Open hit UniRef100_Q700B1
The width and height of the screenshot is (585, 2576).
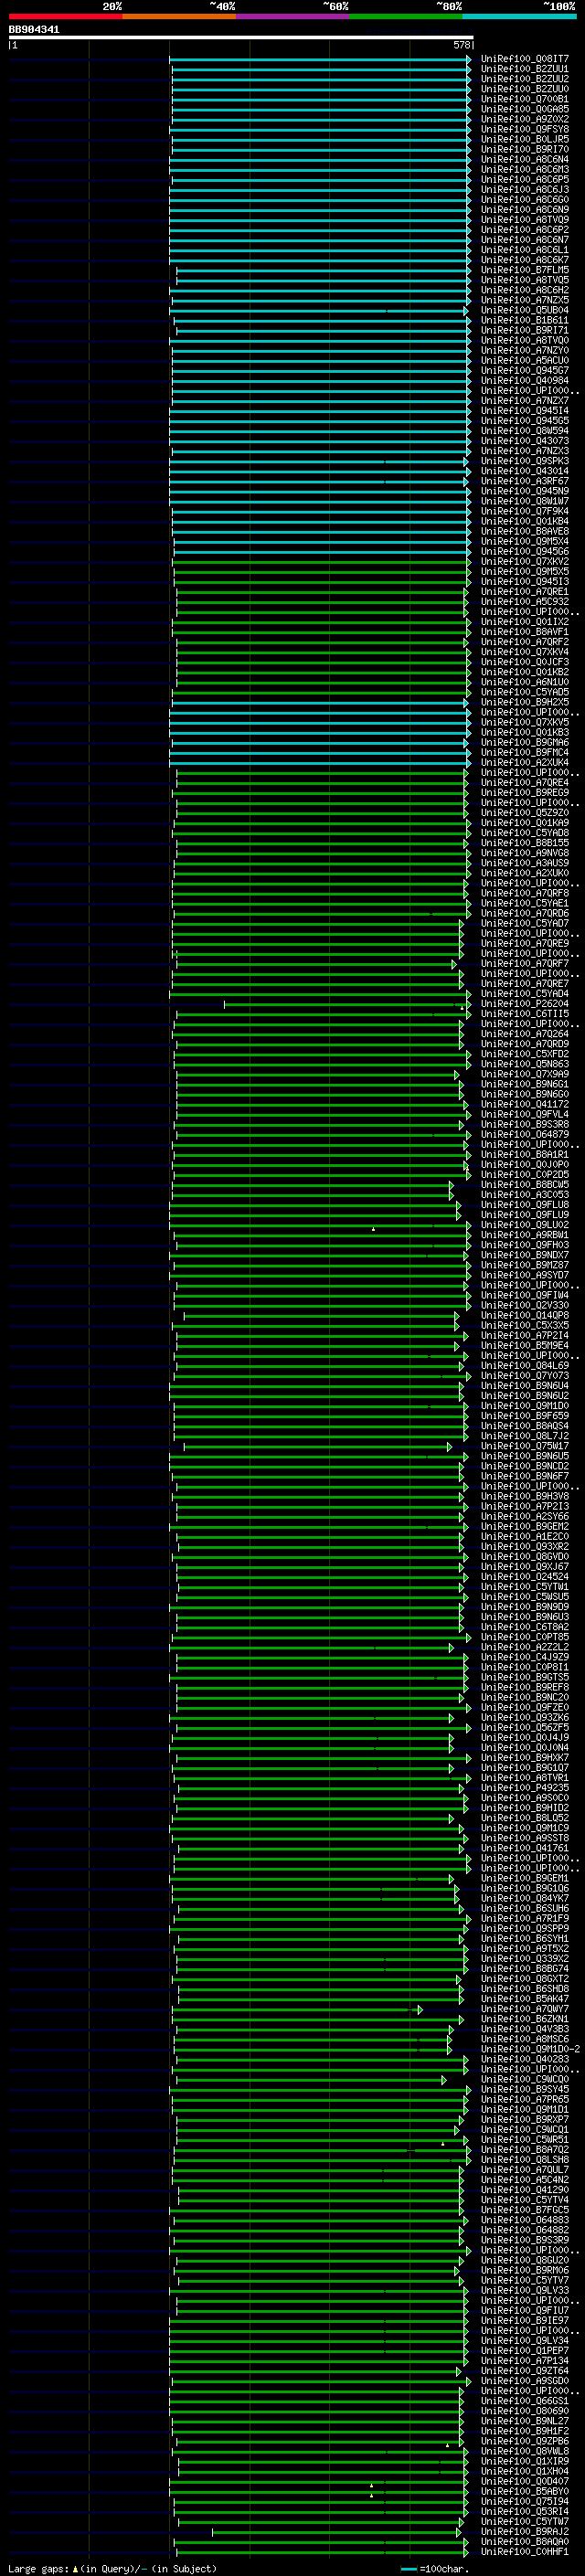[525, 99]
